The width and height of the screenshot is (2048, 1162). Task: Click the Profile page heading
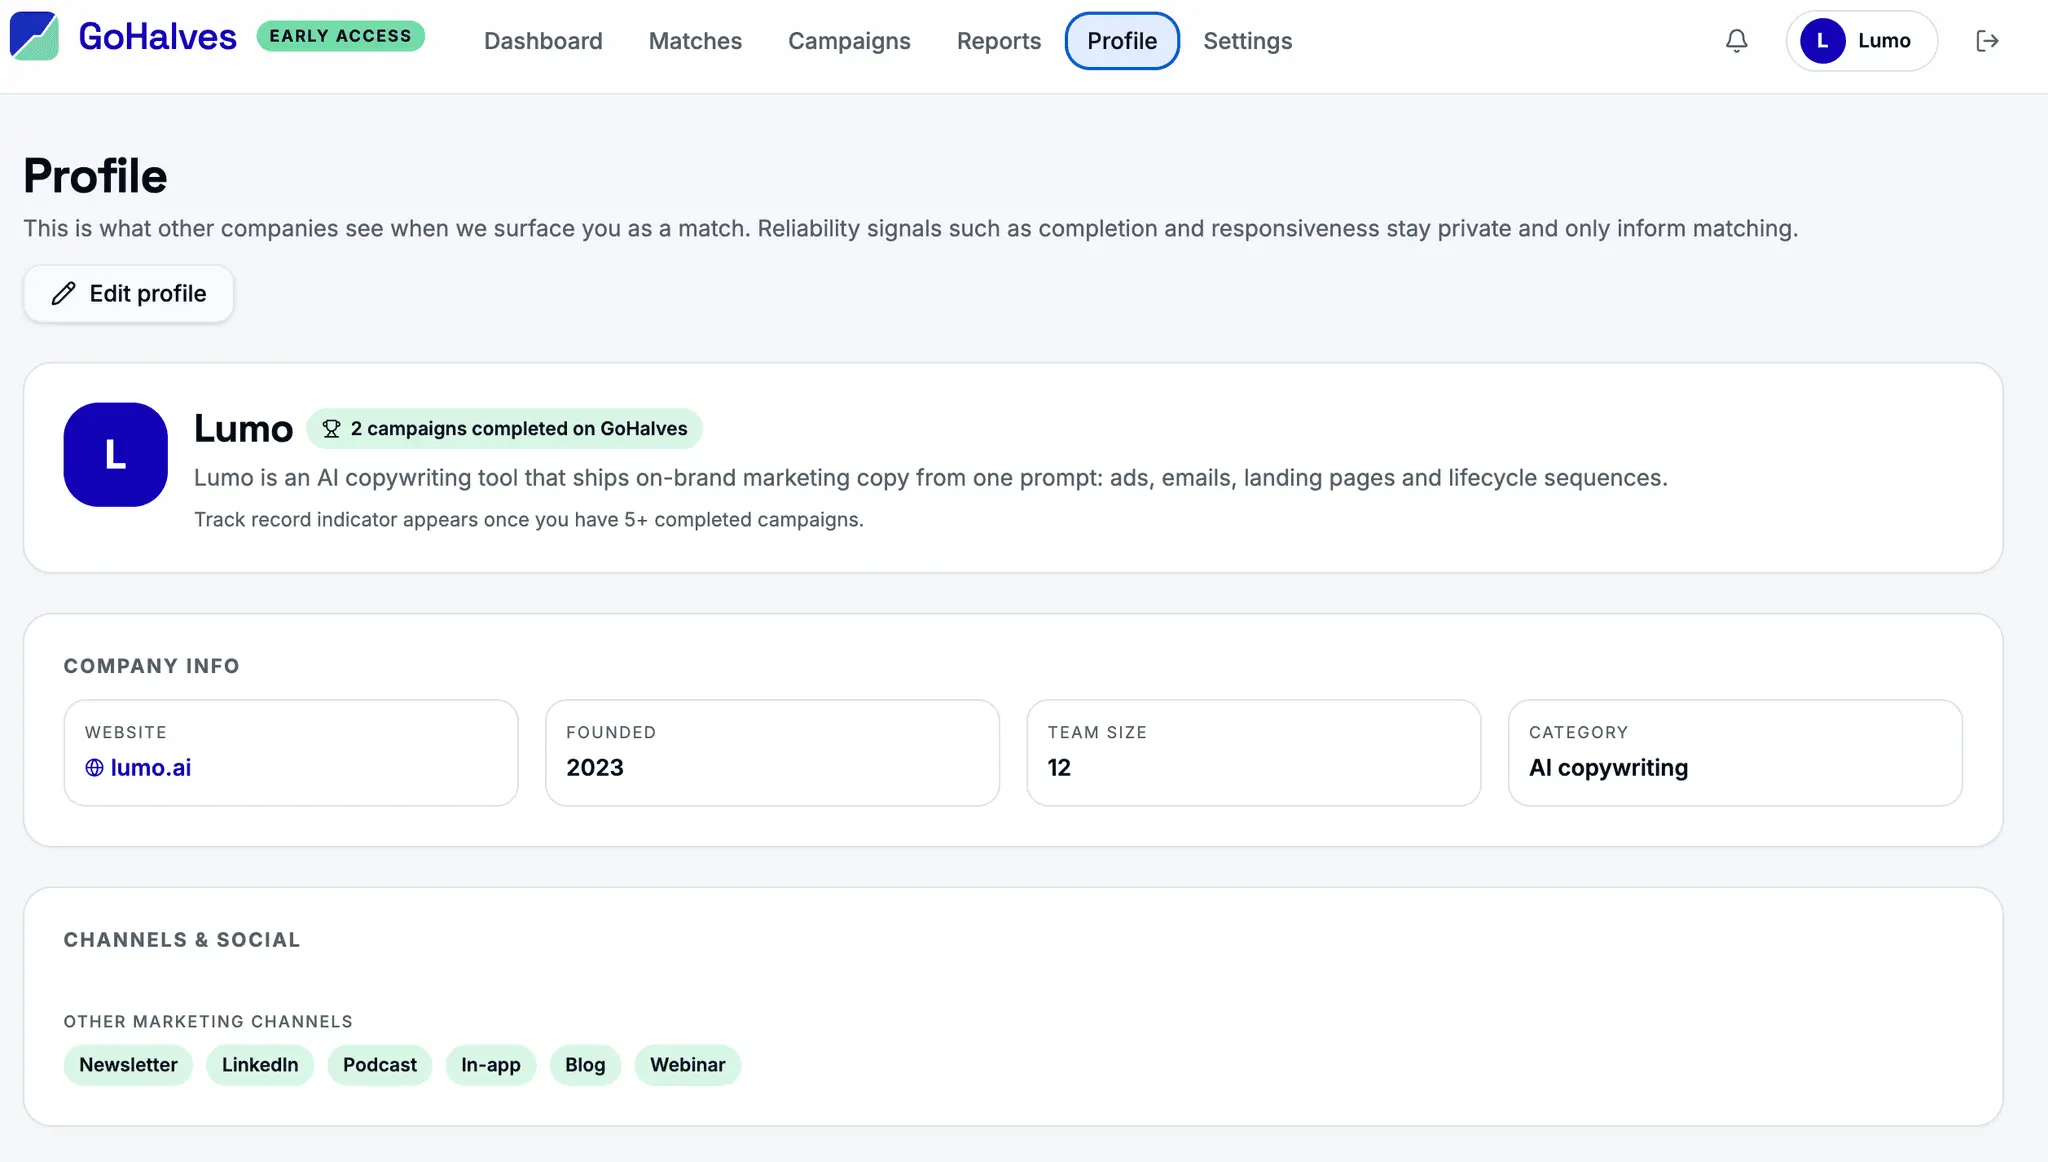click(x=95, y=176)
